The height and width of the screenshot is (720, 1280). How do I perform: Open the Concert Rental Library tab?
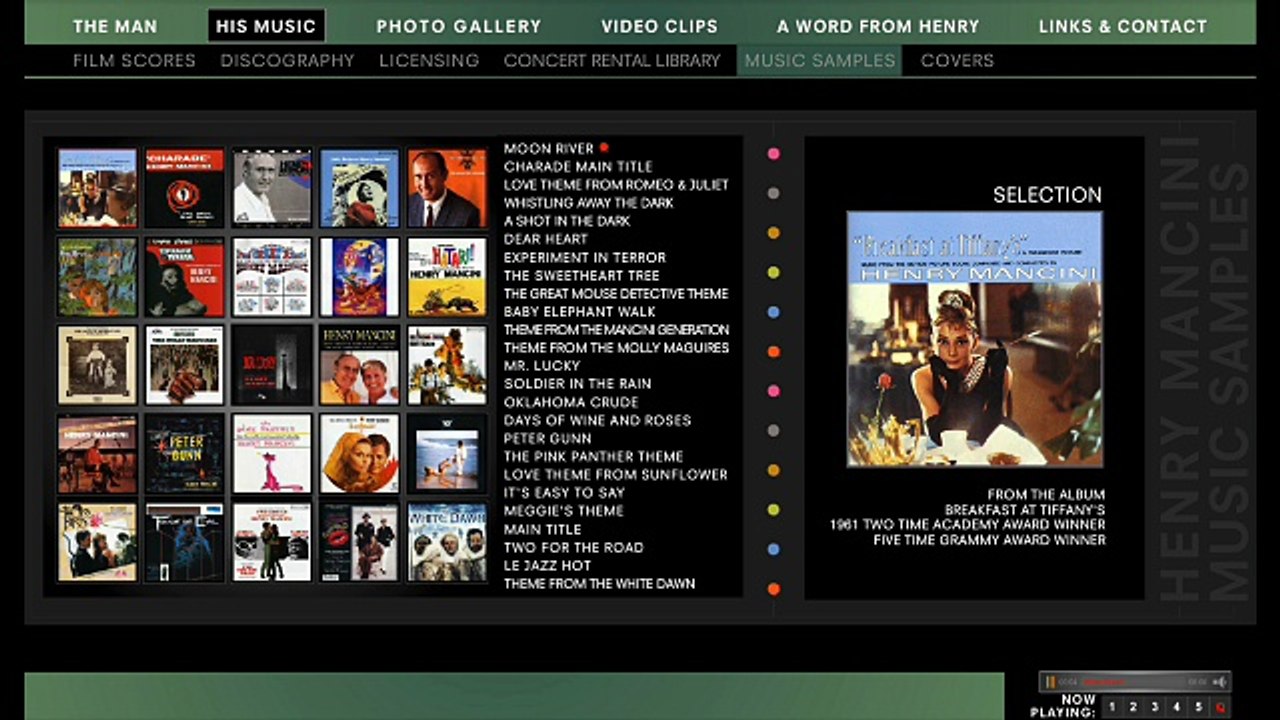612,60
